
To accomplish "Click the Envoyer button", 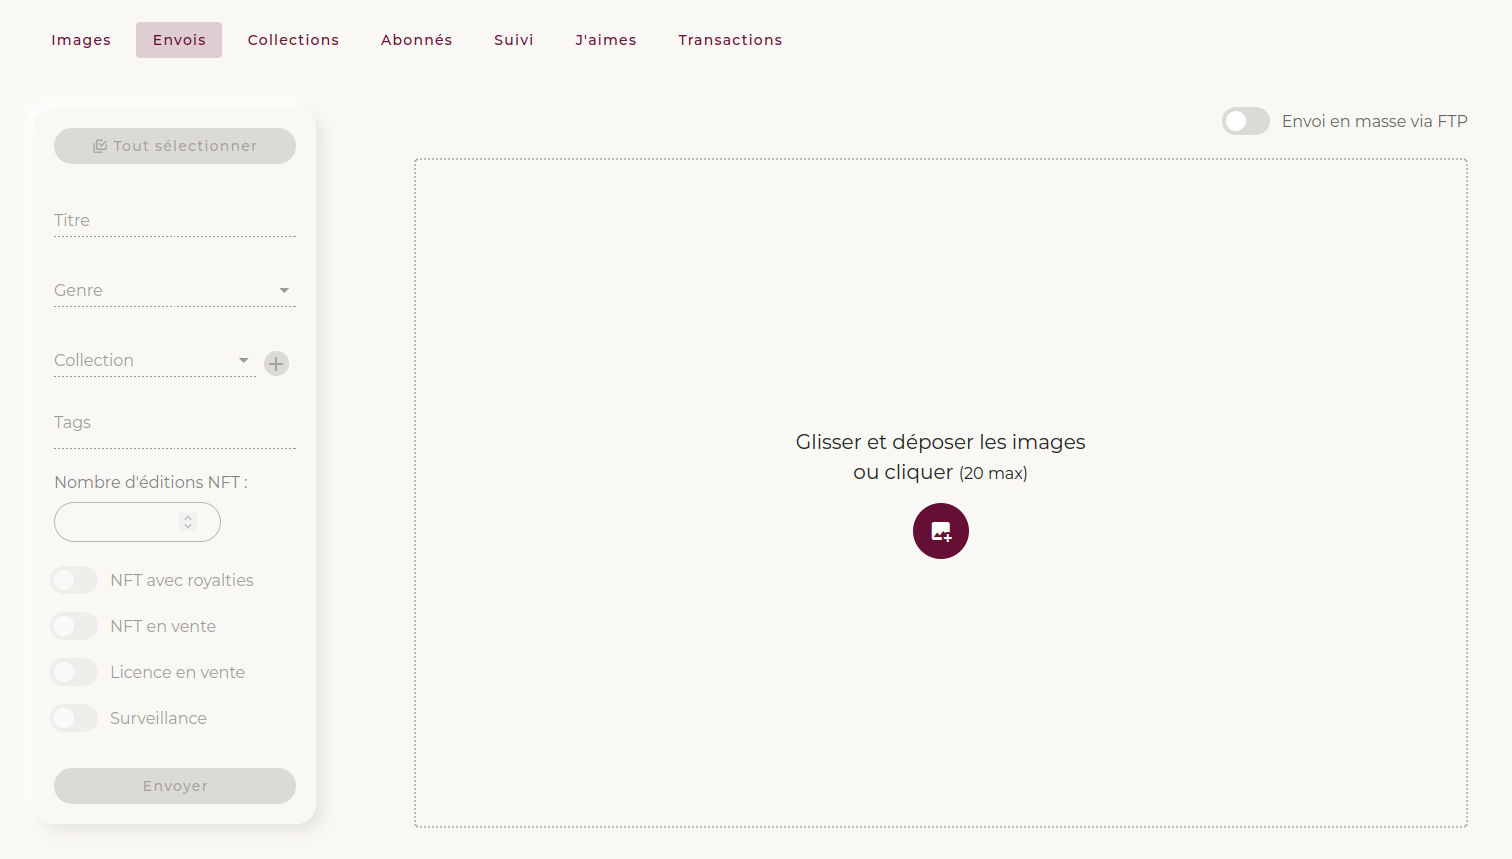I will (x=175, y=786).
